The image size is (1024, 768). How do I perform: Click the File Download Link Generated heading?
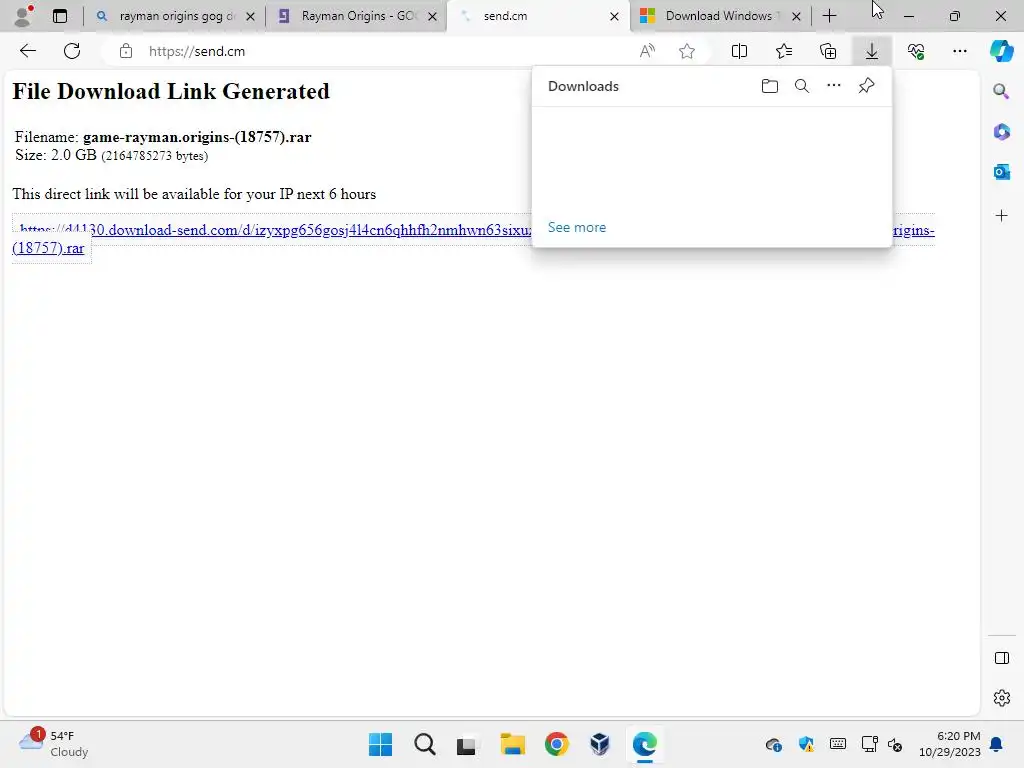[171, 91]
